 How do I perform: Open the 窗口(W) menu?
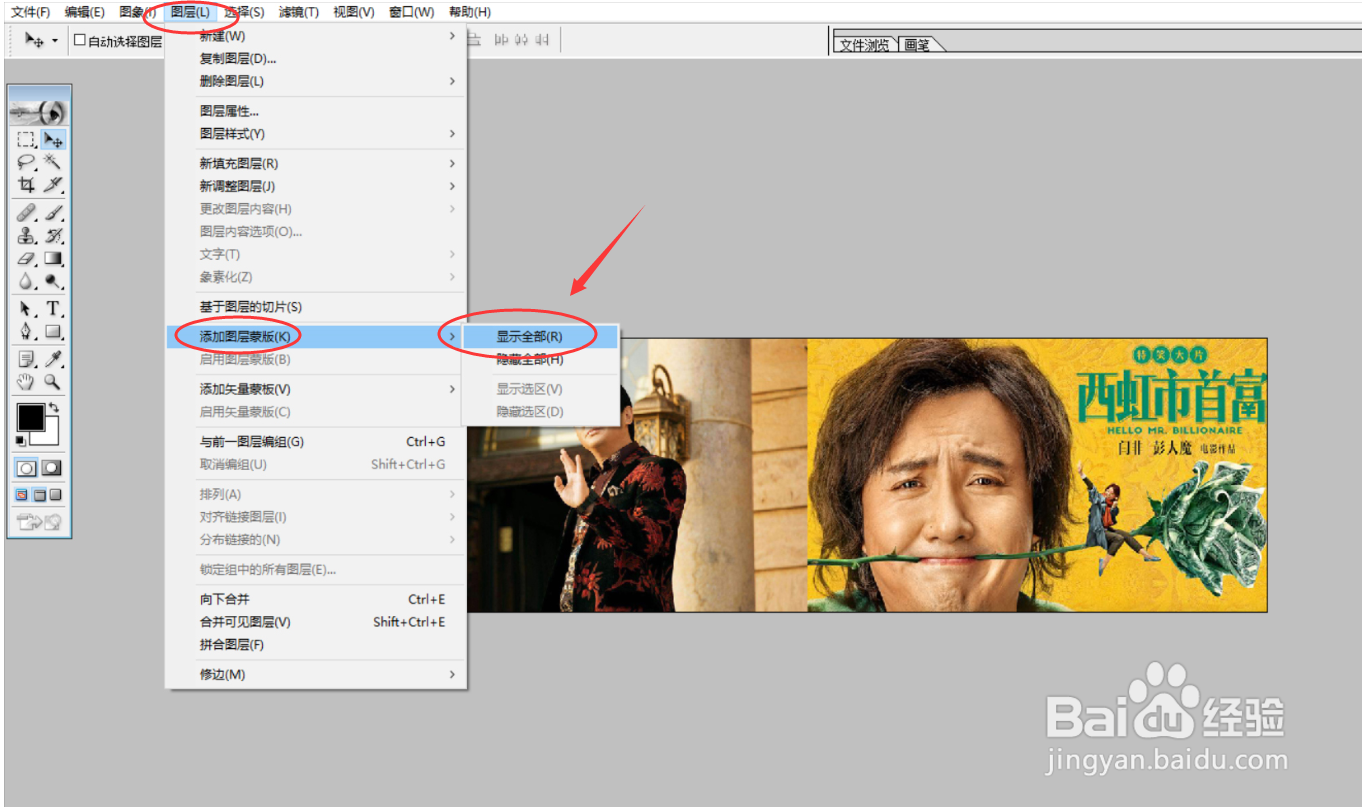(x=412, y=12)
